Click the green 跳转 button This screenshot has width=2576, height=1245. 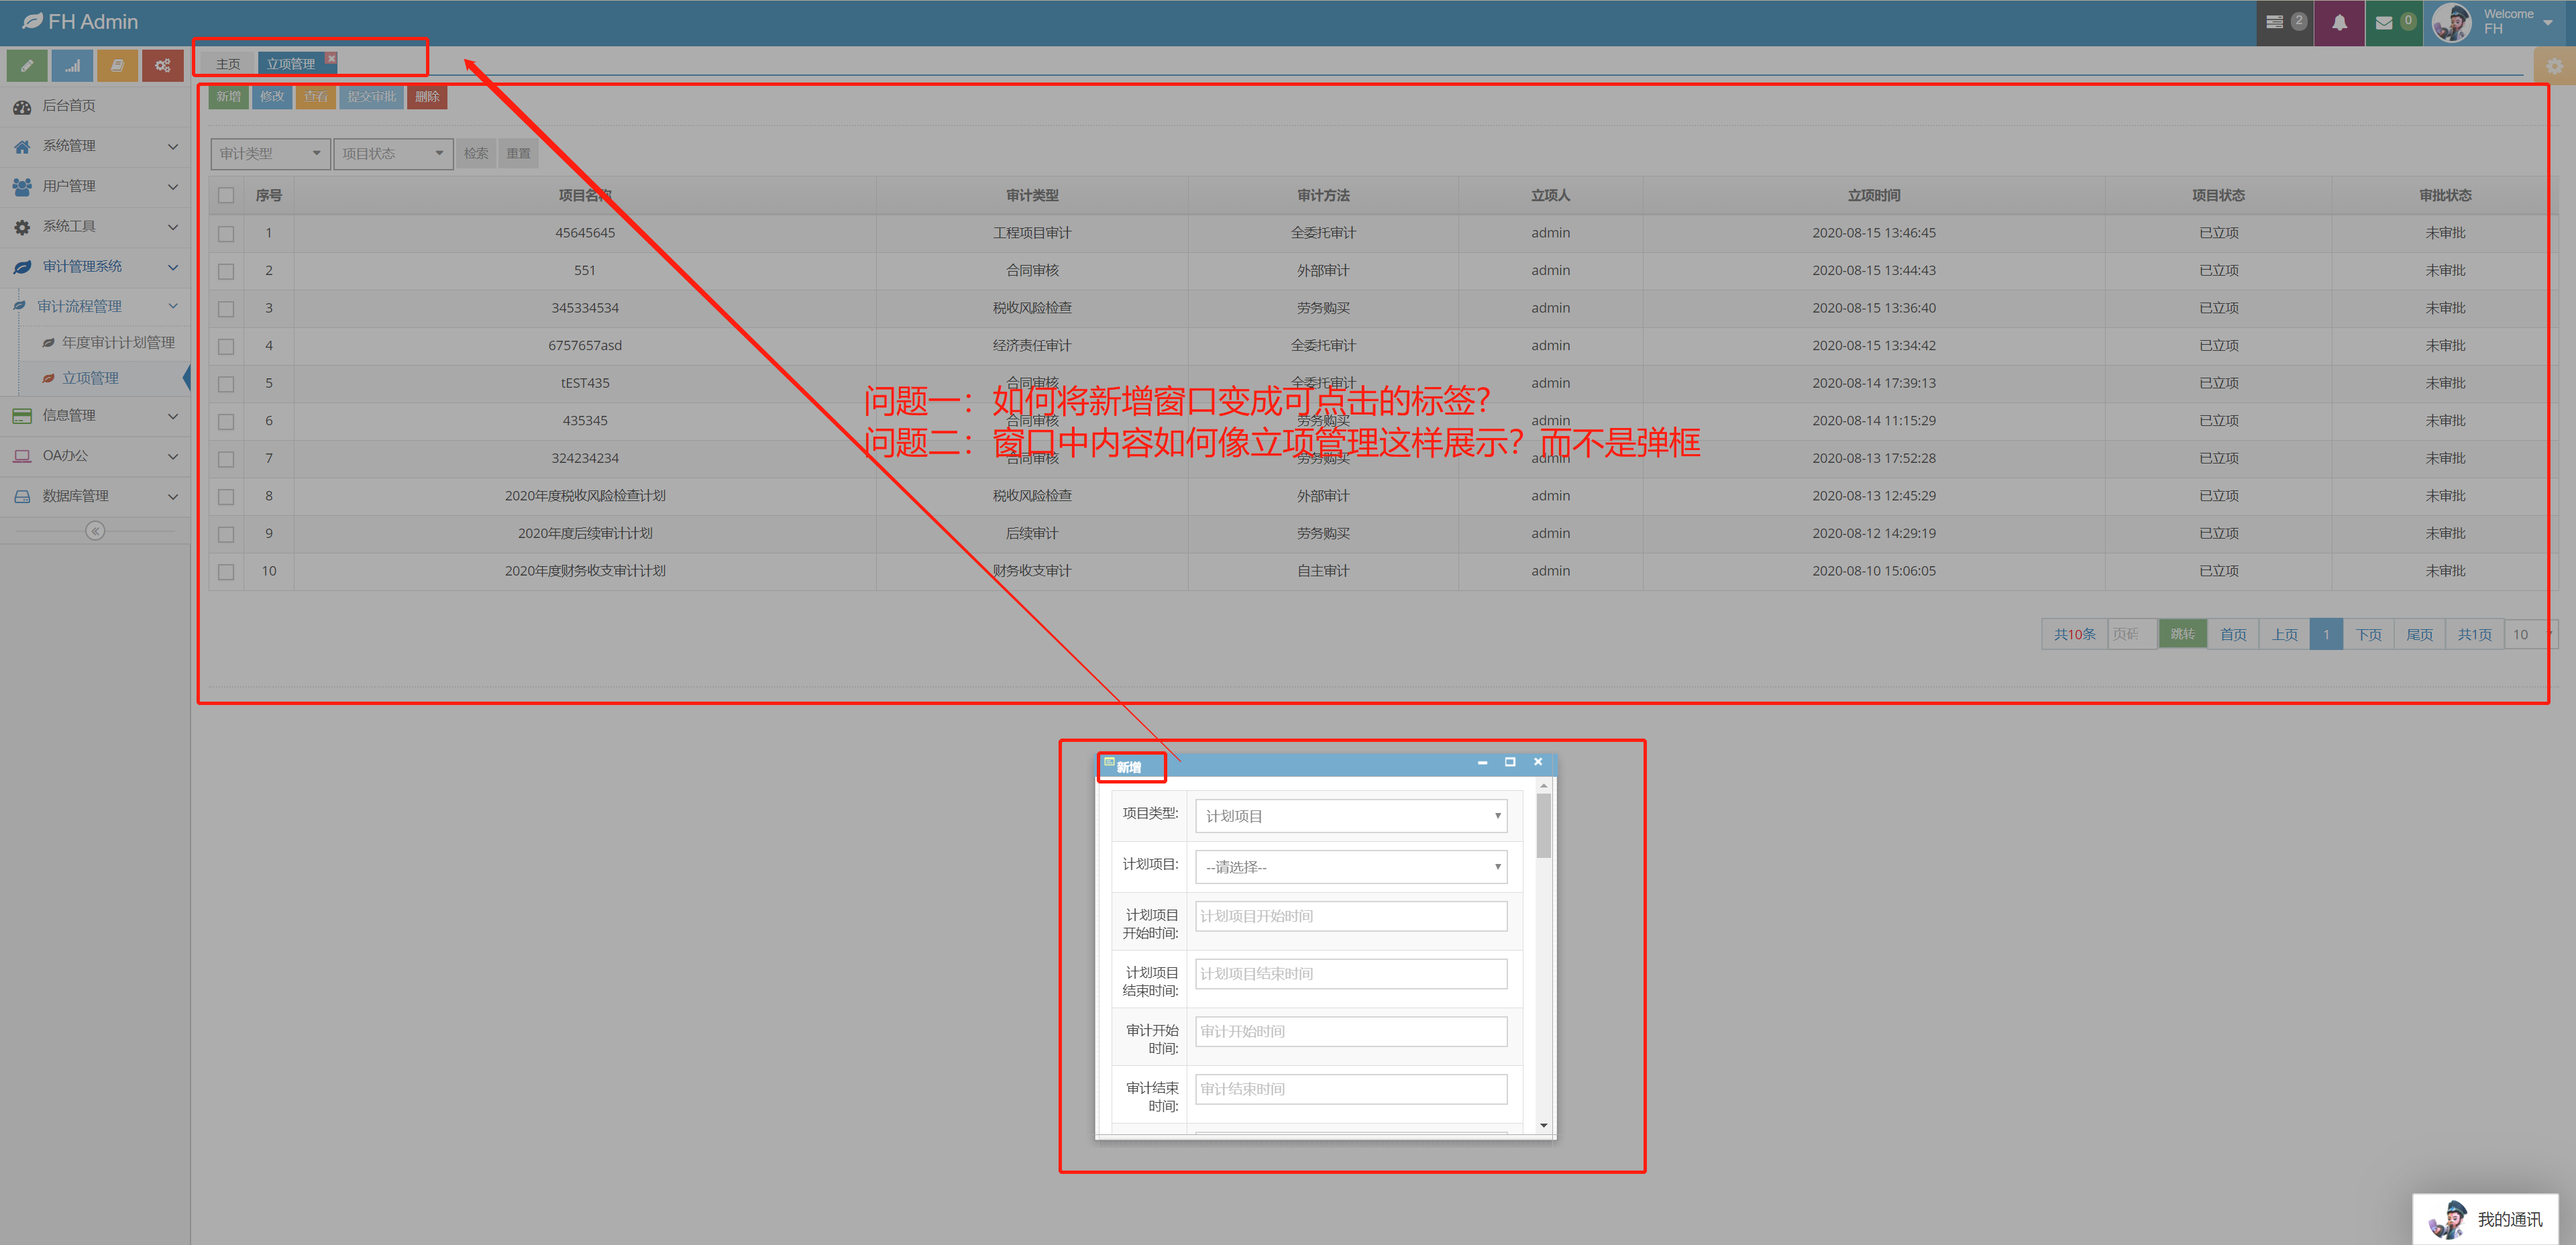point(2182,634)
